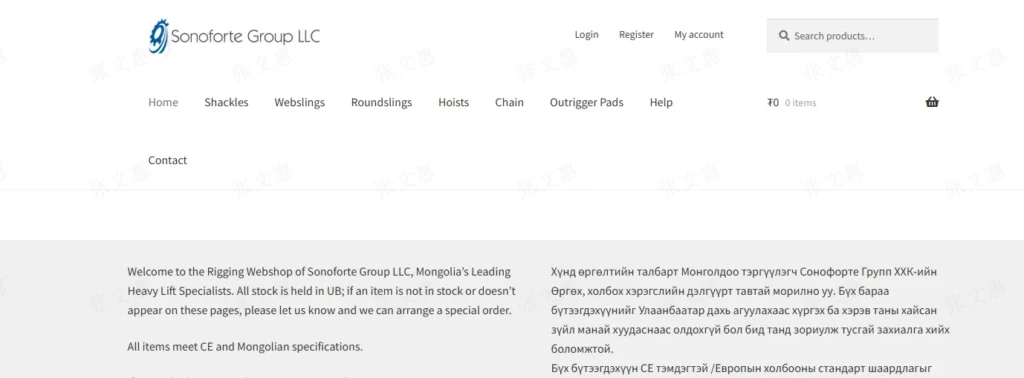View the ₮0 cart total

[x=773, y=102]
